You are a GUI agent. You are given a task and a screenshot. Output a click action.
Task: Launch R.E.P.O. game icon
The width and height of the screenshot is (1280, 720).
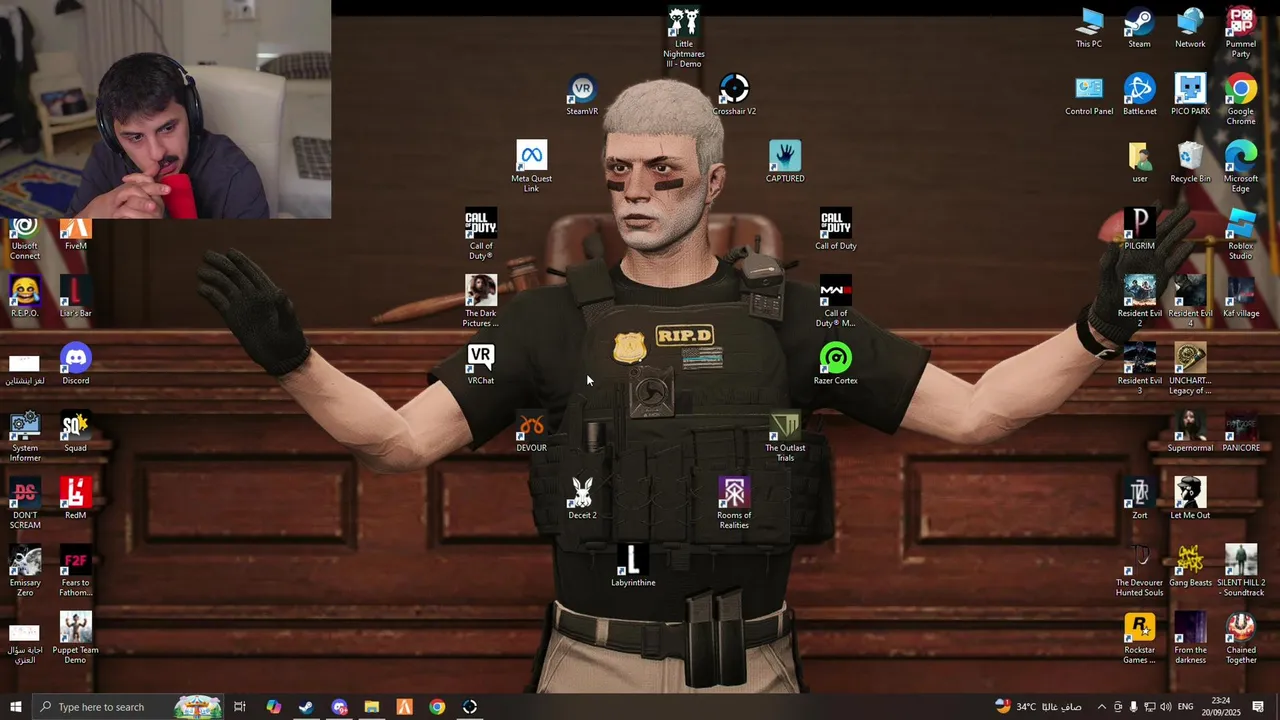[25, 296]
